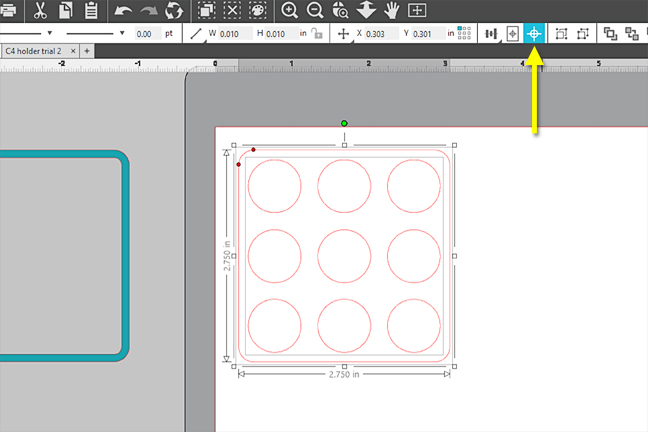Click the Copy icon
The image size is (648, 432).
65,11
